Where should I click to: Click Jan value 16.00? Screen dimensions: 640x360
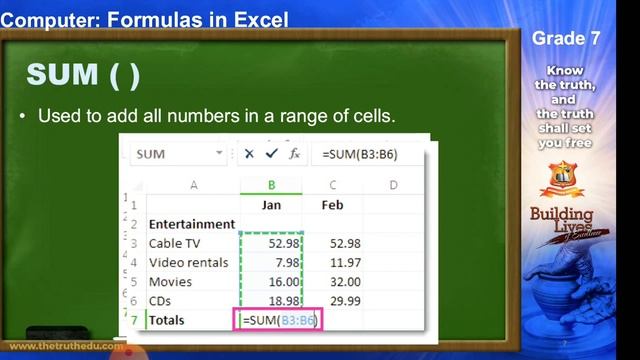pos(271,282)
